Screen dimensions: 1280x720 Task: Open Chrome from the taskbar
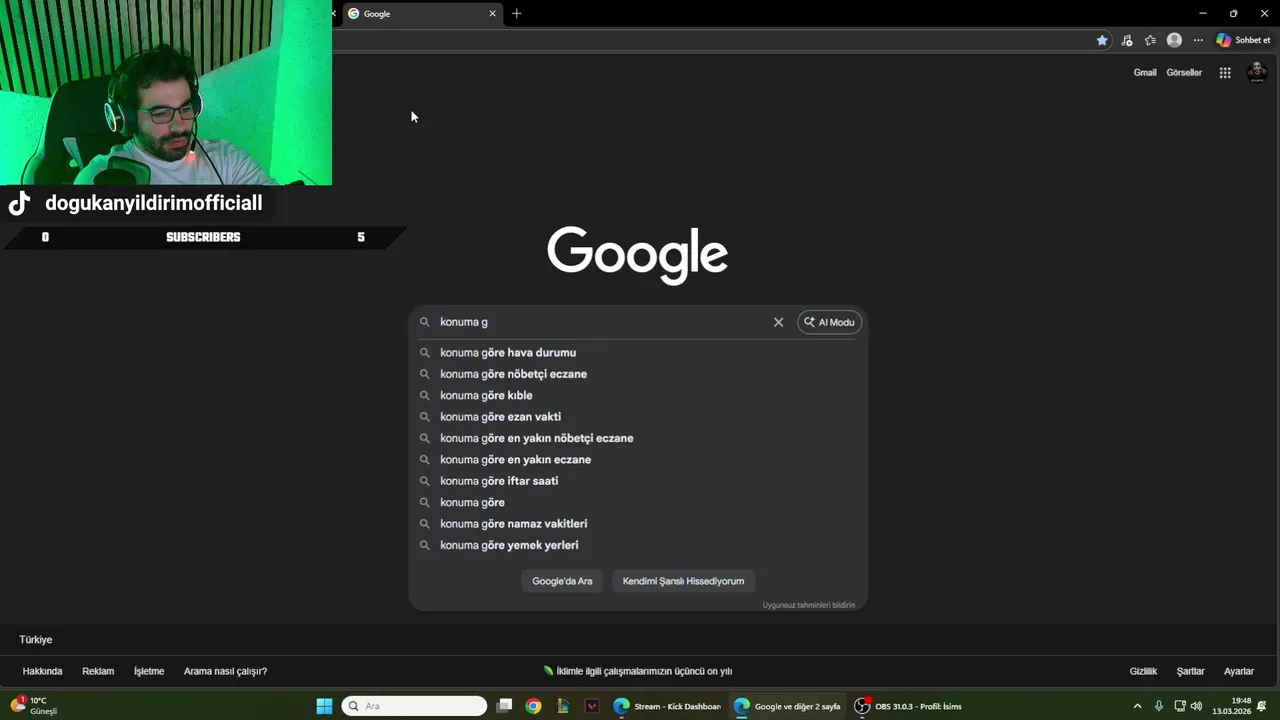534,706
